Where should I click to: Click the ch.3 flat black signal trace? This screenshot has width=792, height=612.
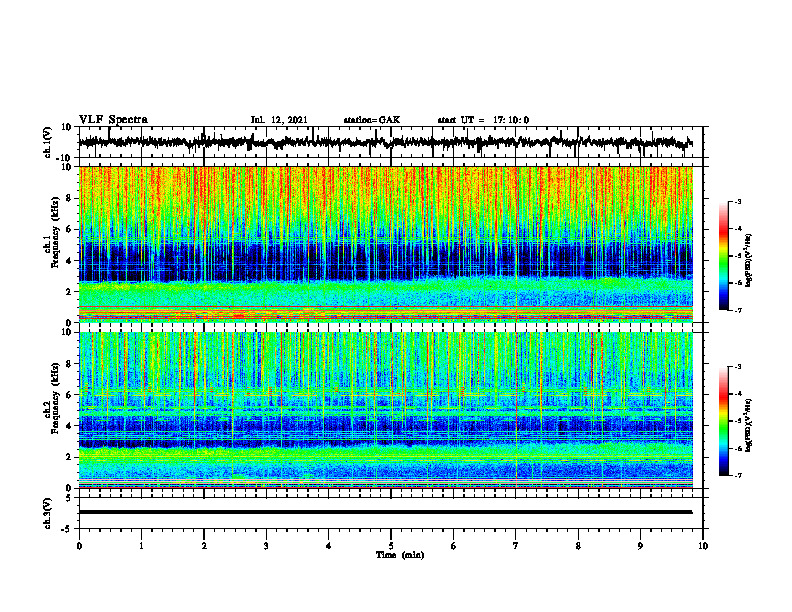click(385, 512)
